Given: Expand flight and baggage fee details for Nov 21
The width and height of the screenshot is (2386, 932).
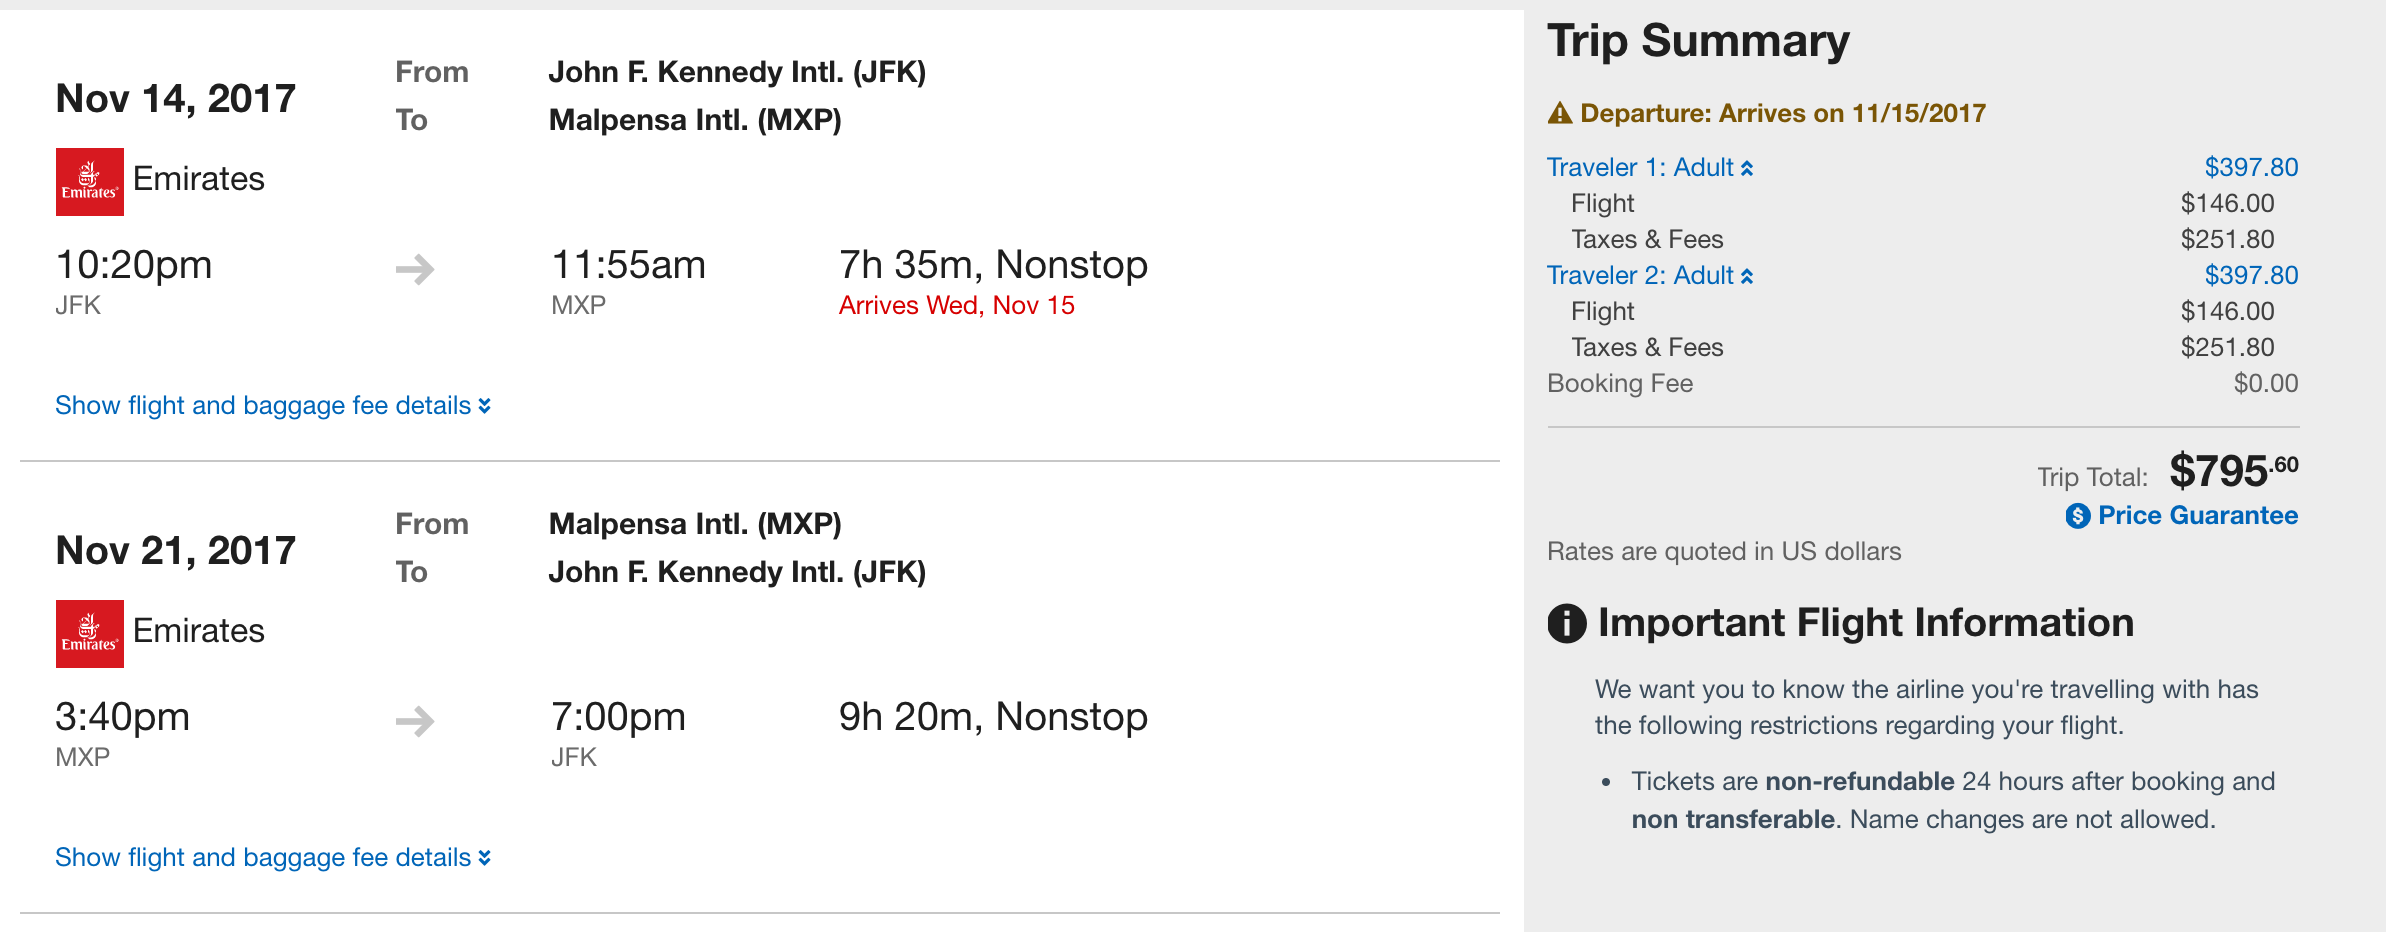Looking at the screenshot, I should 273,857.
